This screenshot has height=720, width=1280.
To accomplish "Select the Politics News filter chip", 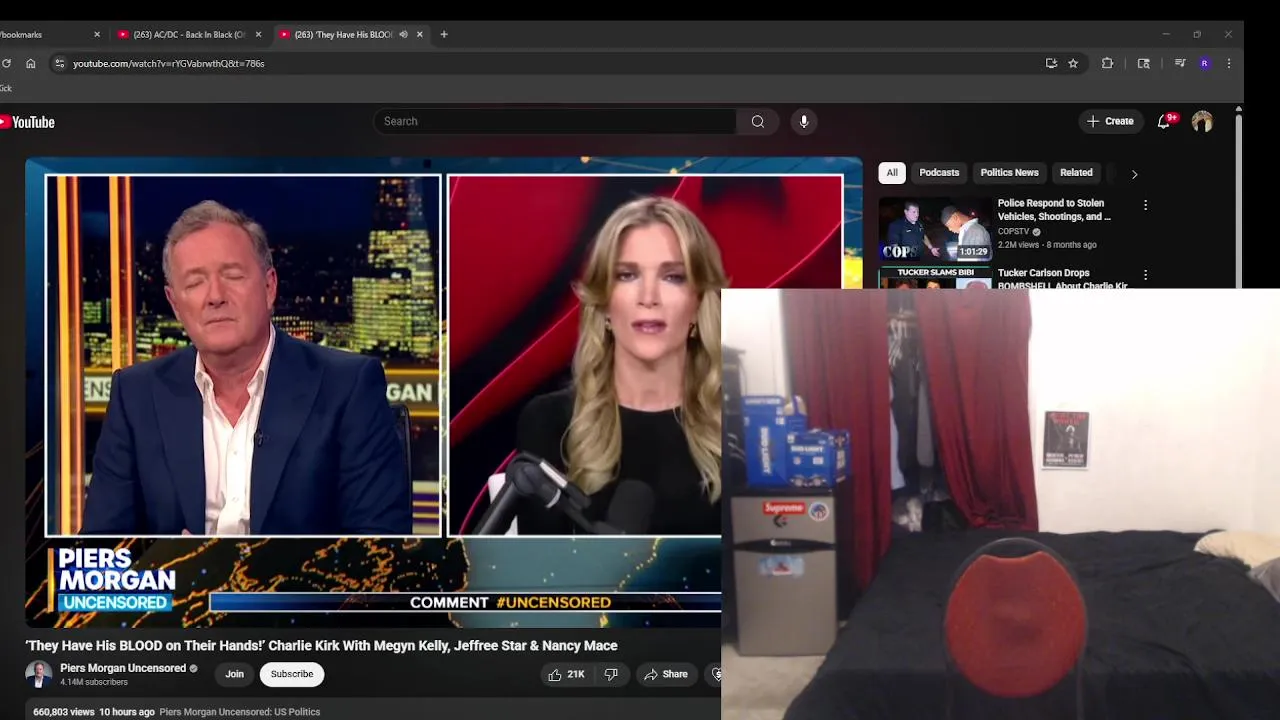I will click(x=1009, y=173).
